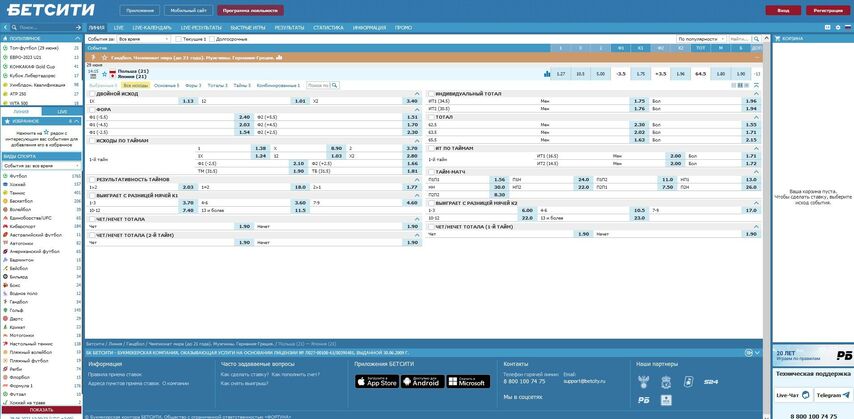
Task: Open the search submit arrow in sidebar
Action: [x=78, y=27]
